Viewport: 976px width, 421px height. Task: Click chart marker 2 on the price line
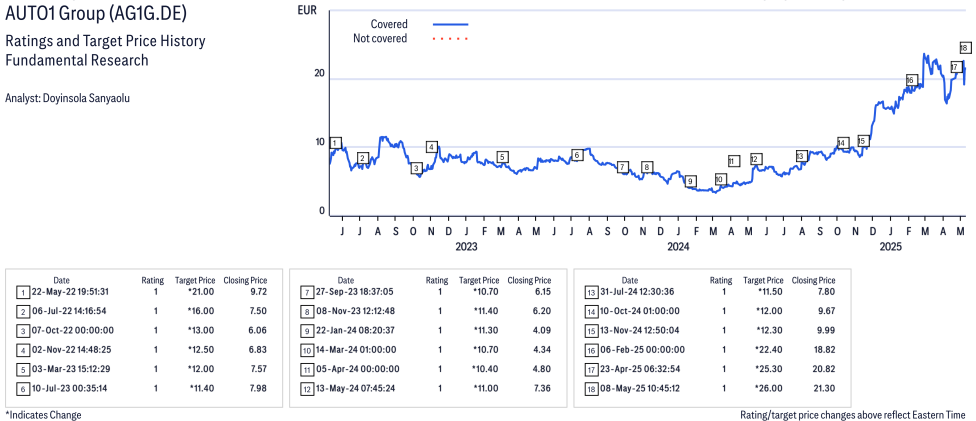[364, 158]
